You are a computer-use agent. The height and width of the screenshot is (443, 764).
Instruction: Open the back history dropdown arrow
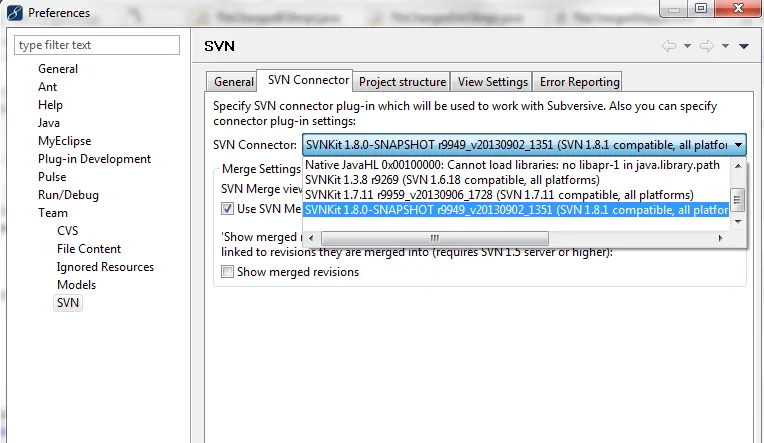(687, 46)
